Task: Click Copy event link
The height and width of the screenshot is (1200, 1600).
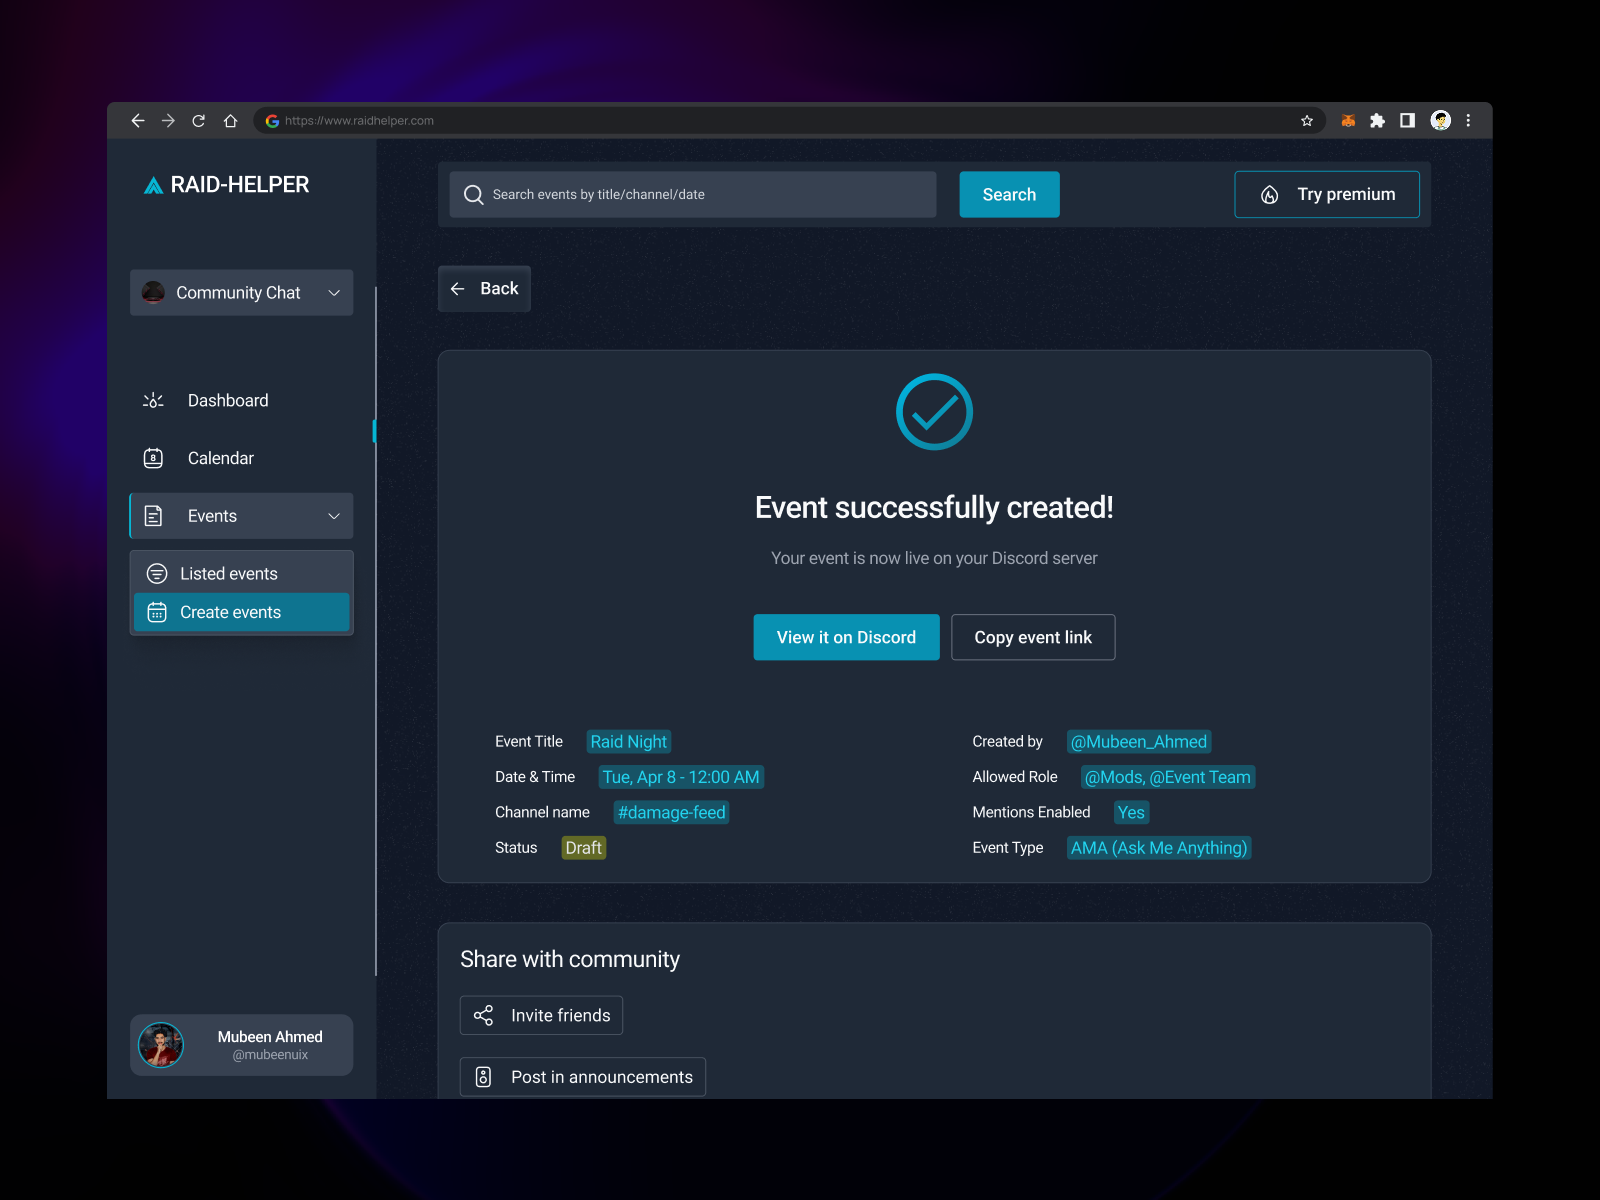Action: [x=1033, y=637]
